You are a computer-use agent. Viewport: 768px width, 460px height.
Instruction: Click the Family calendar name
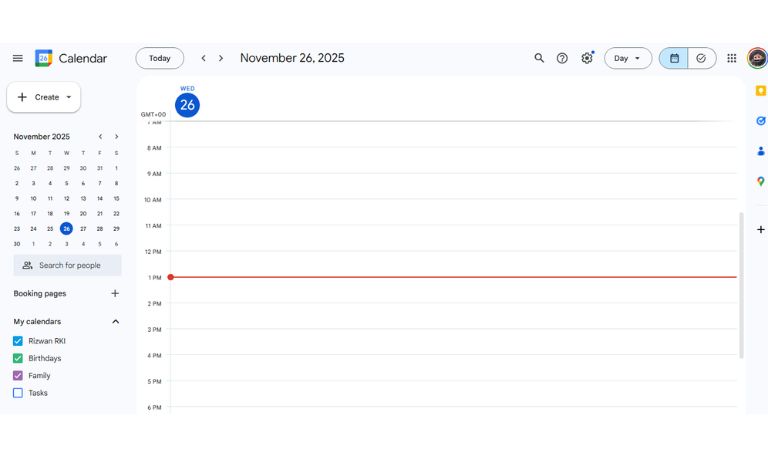tap(39, 376)
